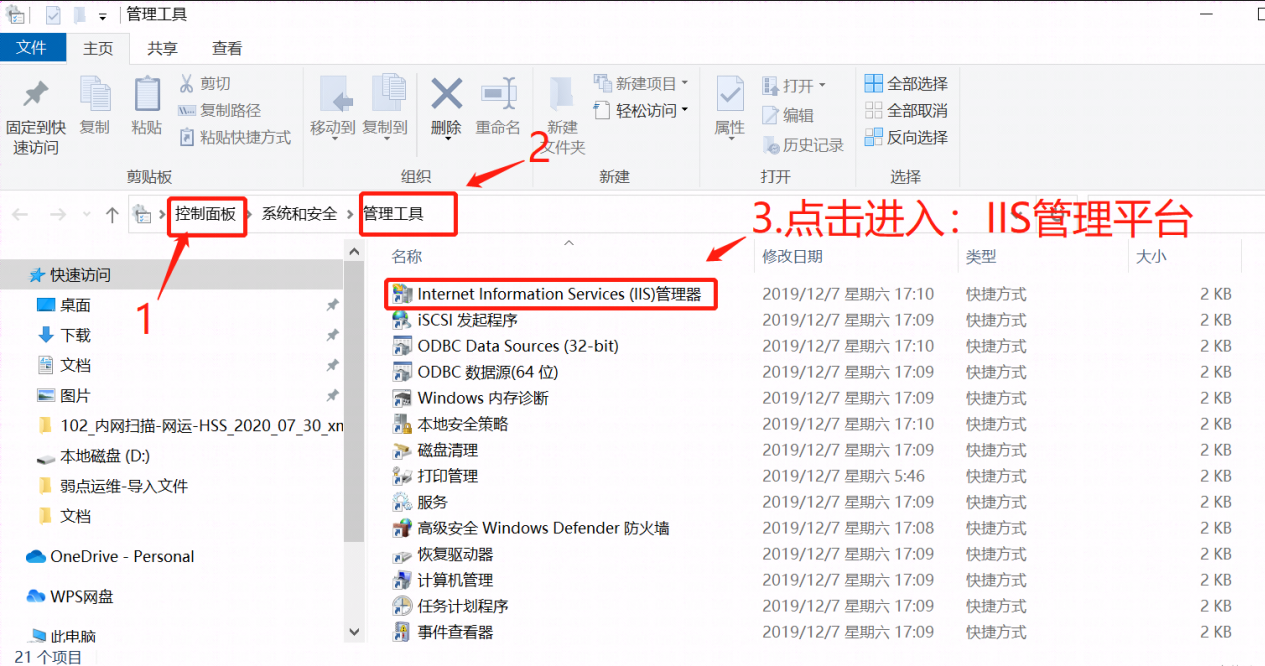Expand the chevron after 控制面板 breadcrumb

[250, 214]
